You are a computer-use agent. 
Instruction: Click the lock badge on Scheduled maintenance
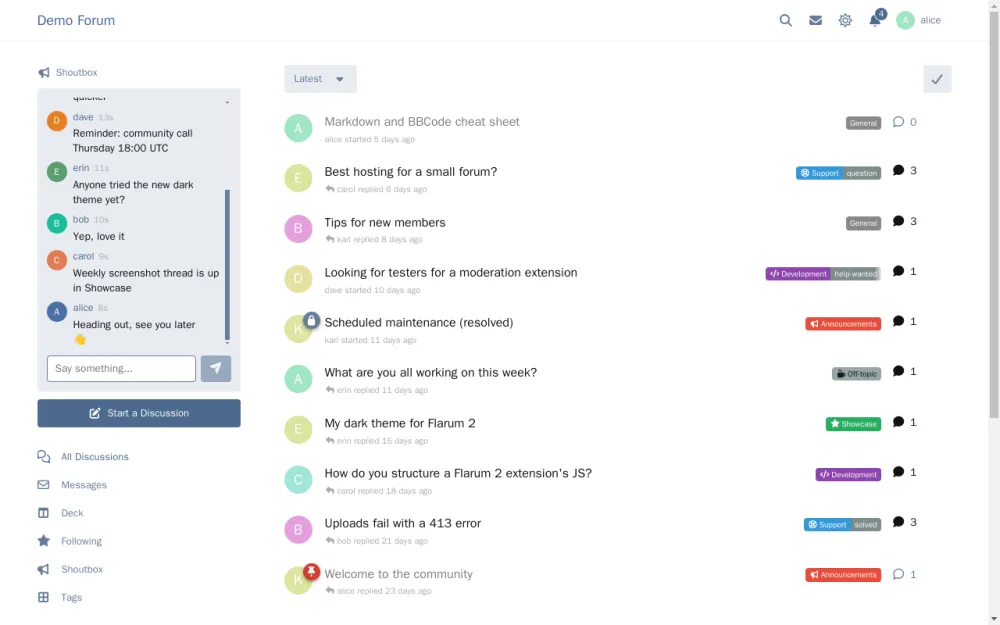[311, 320]
